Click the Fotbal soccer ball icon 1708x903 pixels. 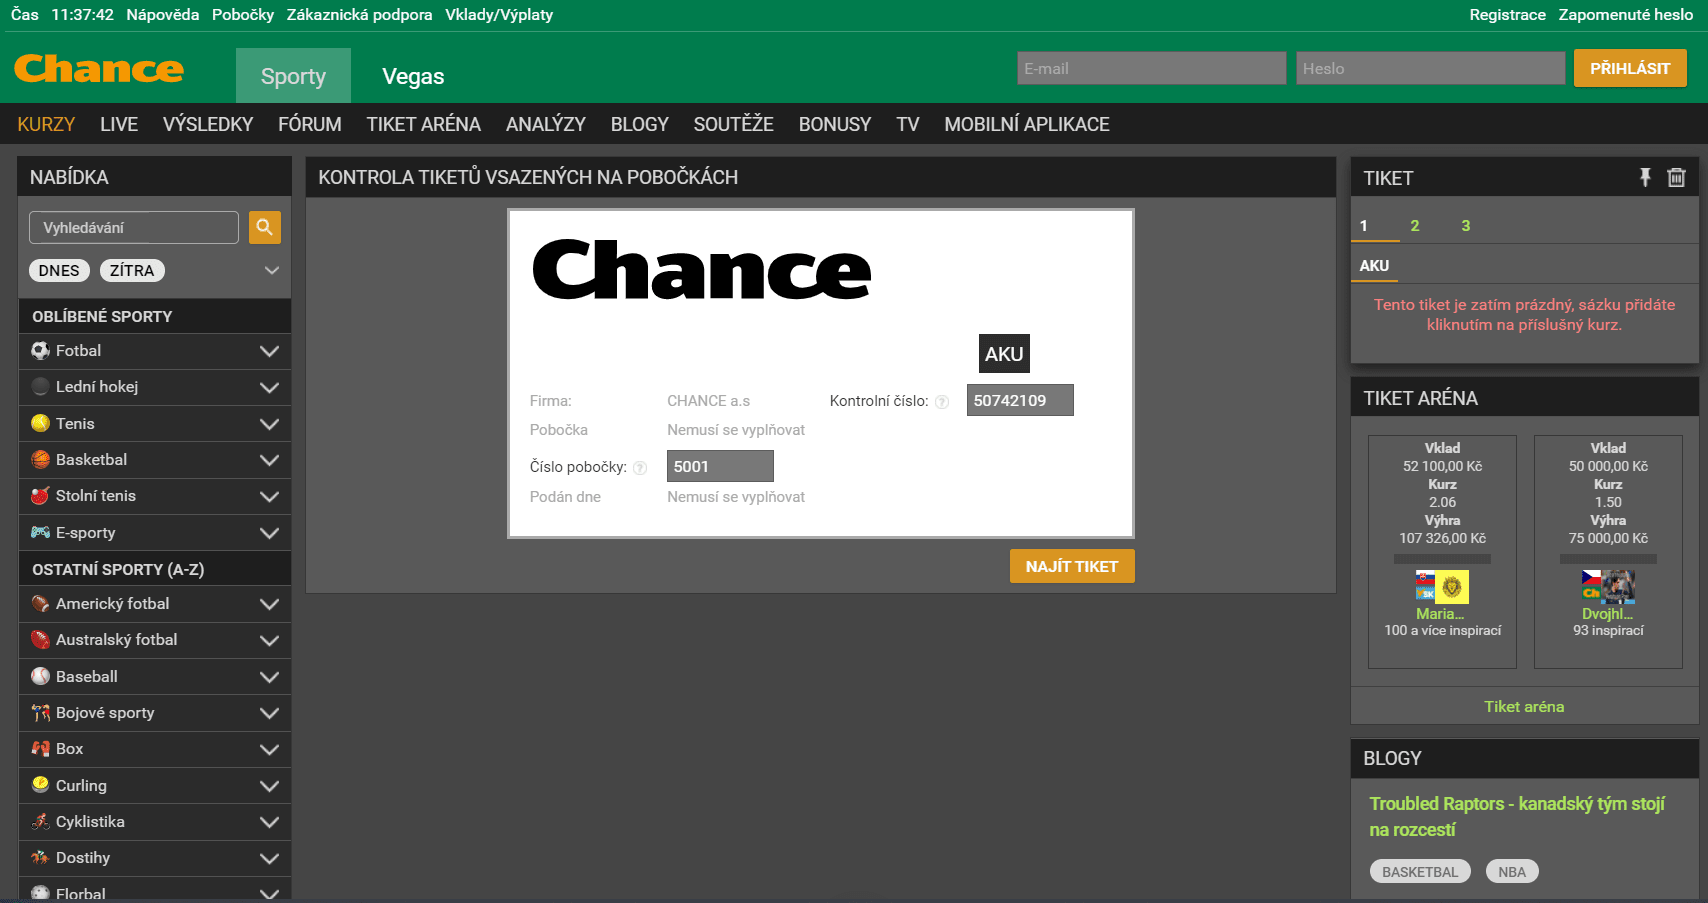click(x=40, y=351)
